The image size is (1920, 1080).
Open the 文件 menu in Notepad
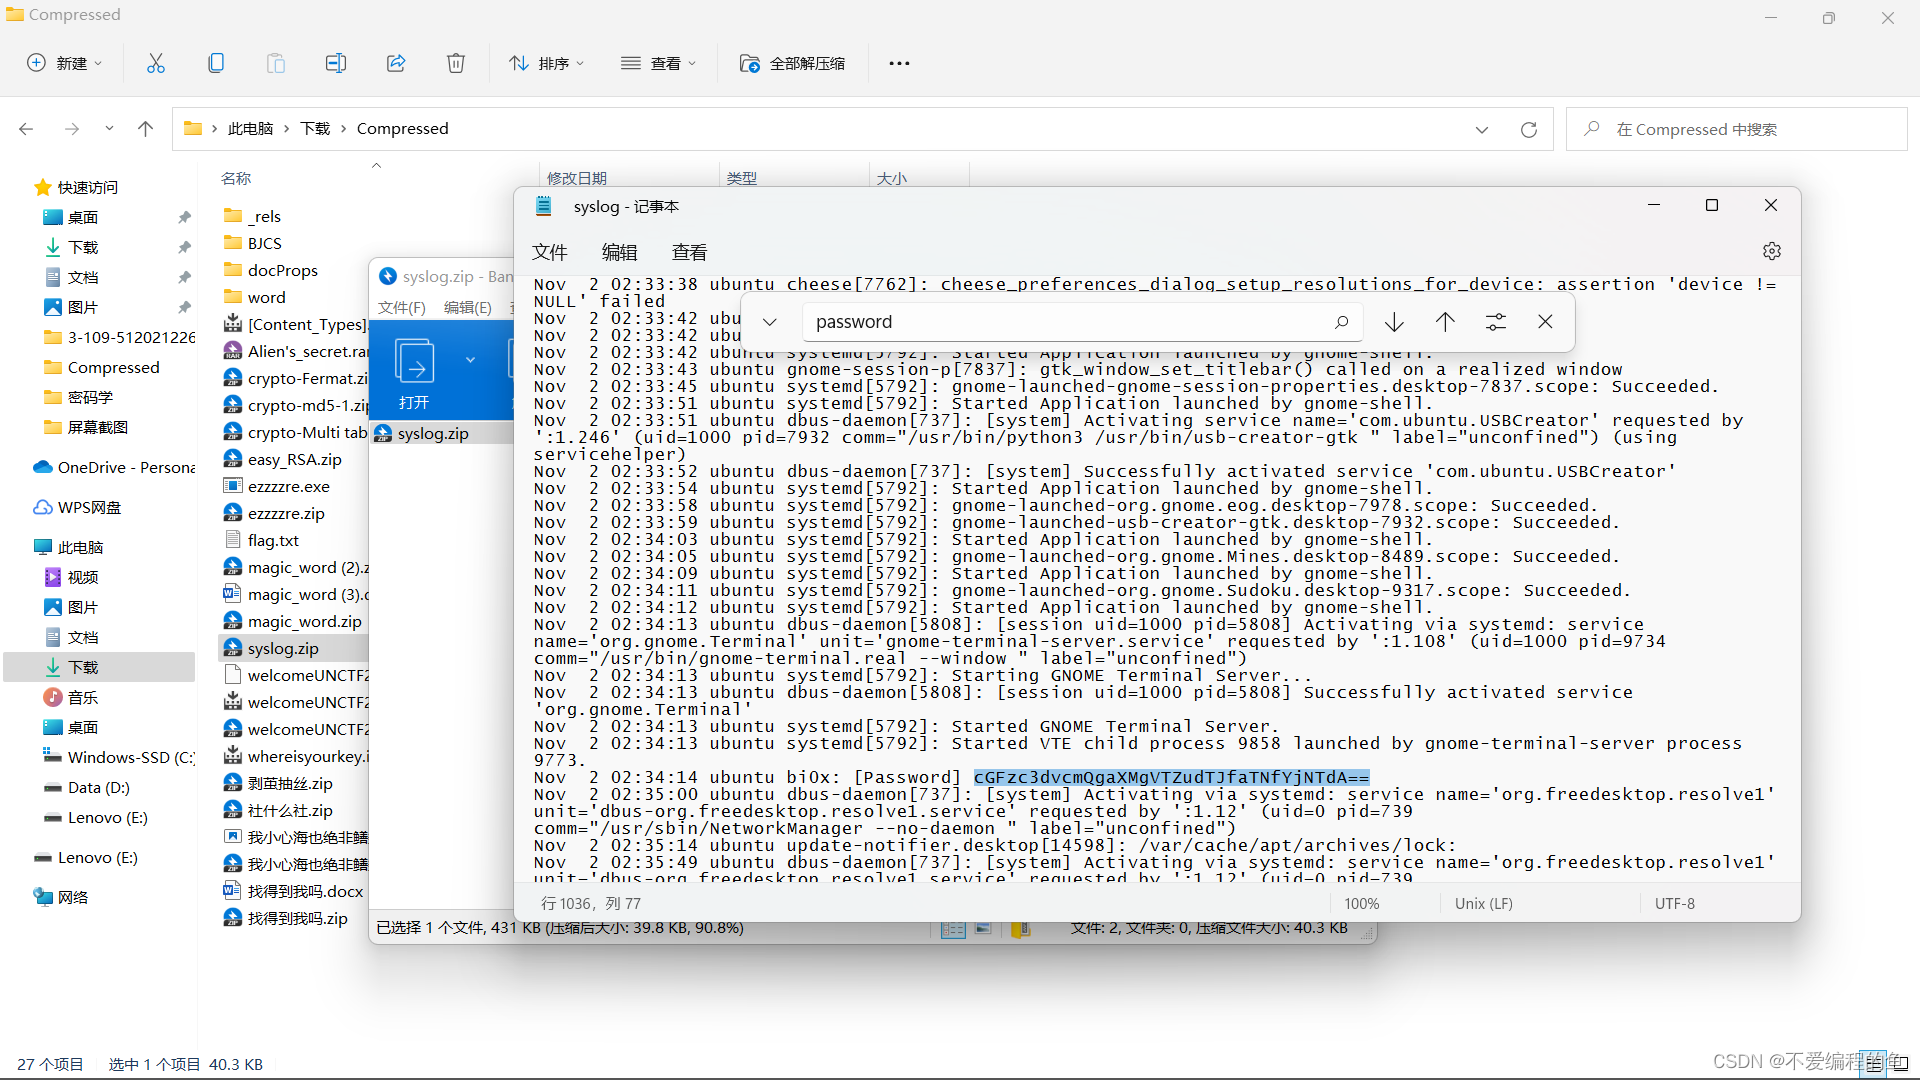[x=550, y=252]
